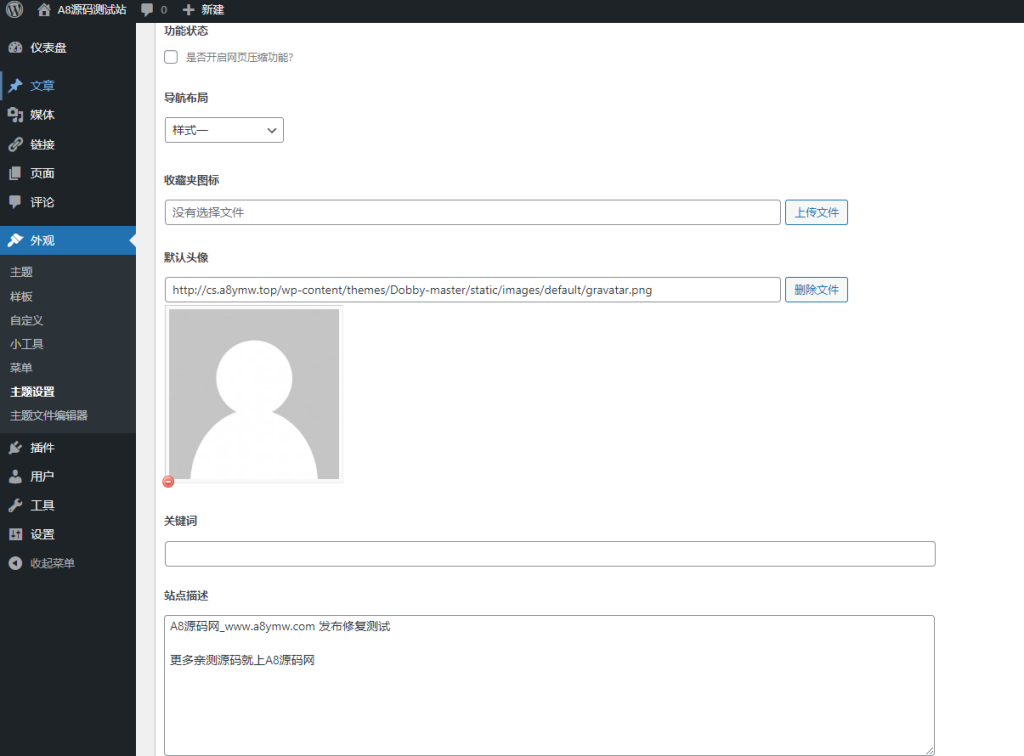Image resolution: width=1024 pixels, height=756 pixels.
Task: Open the comments bubble icon in top bar
Action: pos(146,10)
